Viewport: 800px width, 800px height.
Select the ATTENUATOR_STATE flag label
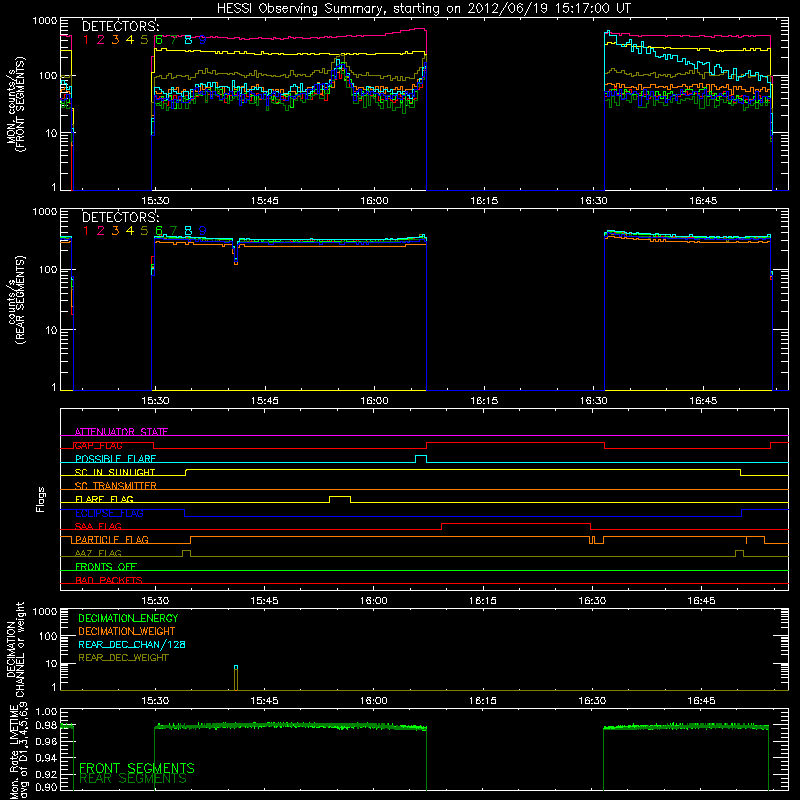pos(121,432)
